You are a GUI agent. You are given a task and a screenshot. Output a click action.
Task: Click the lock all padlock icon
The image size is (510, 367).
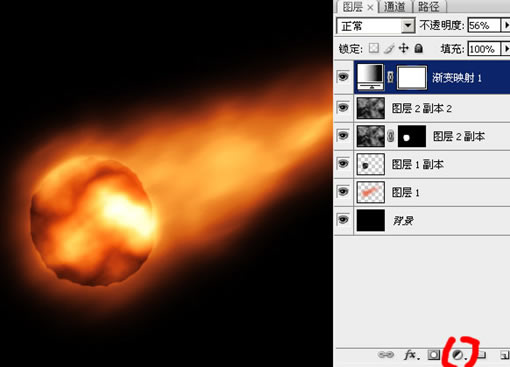pyautogui.click(x=419, y=49)
